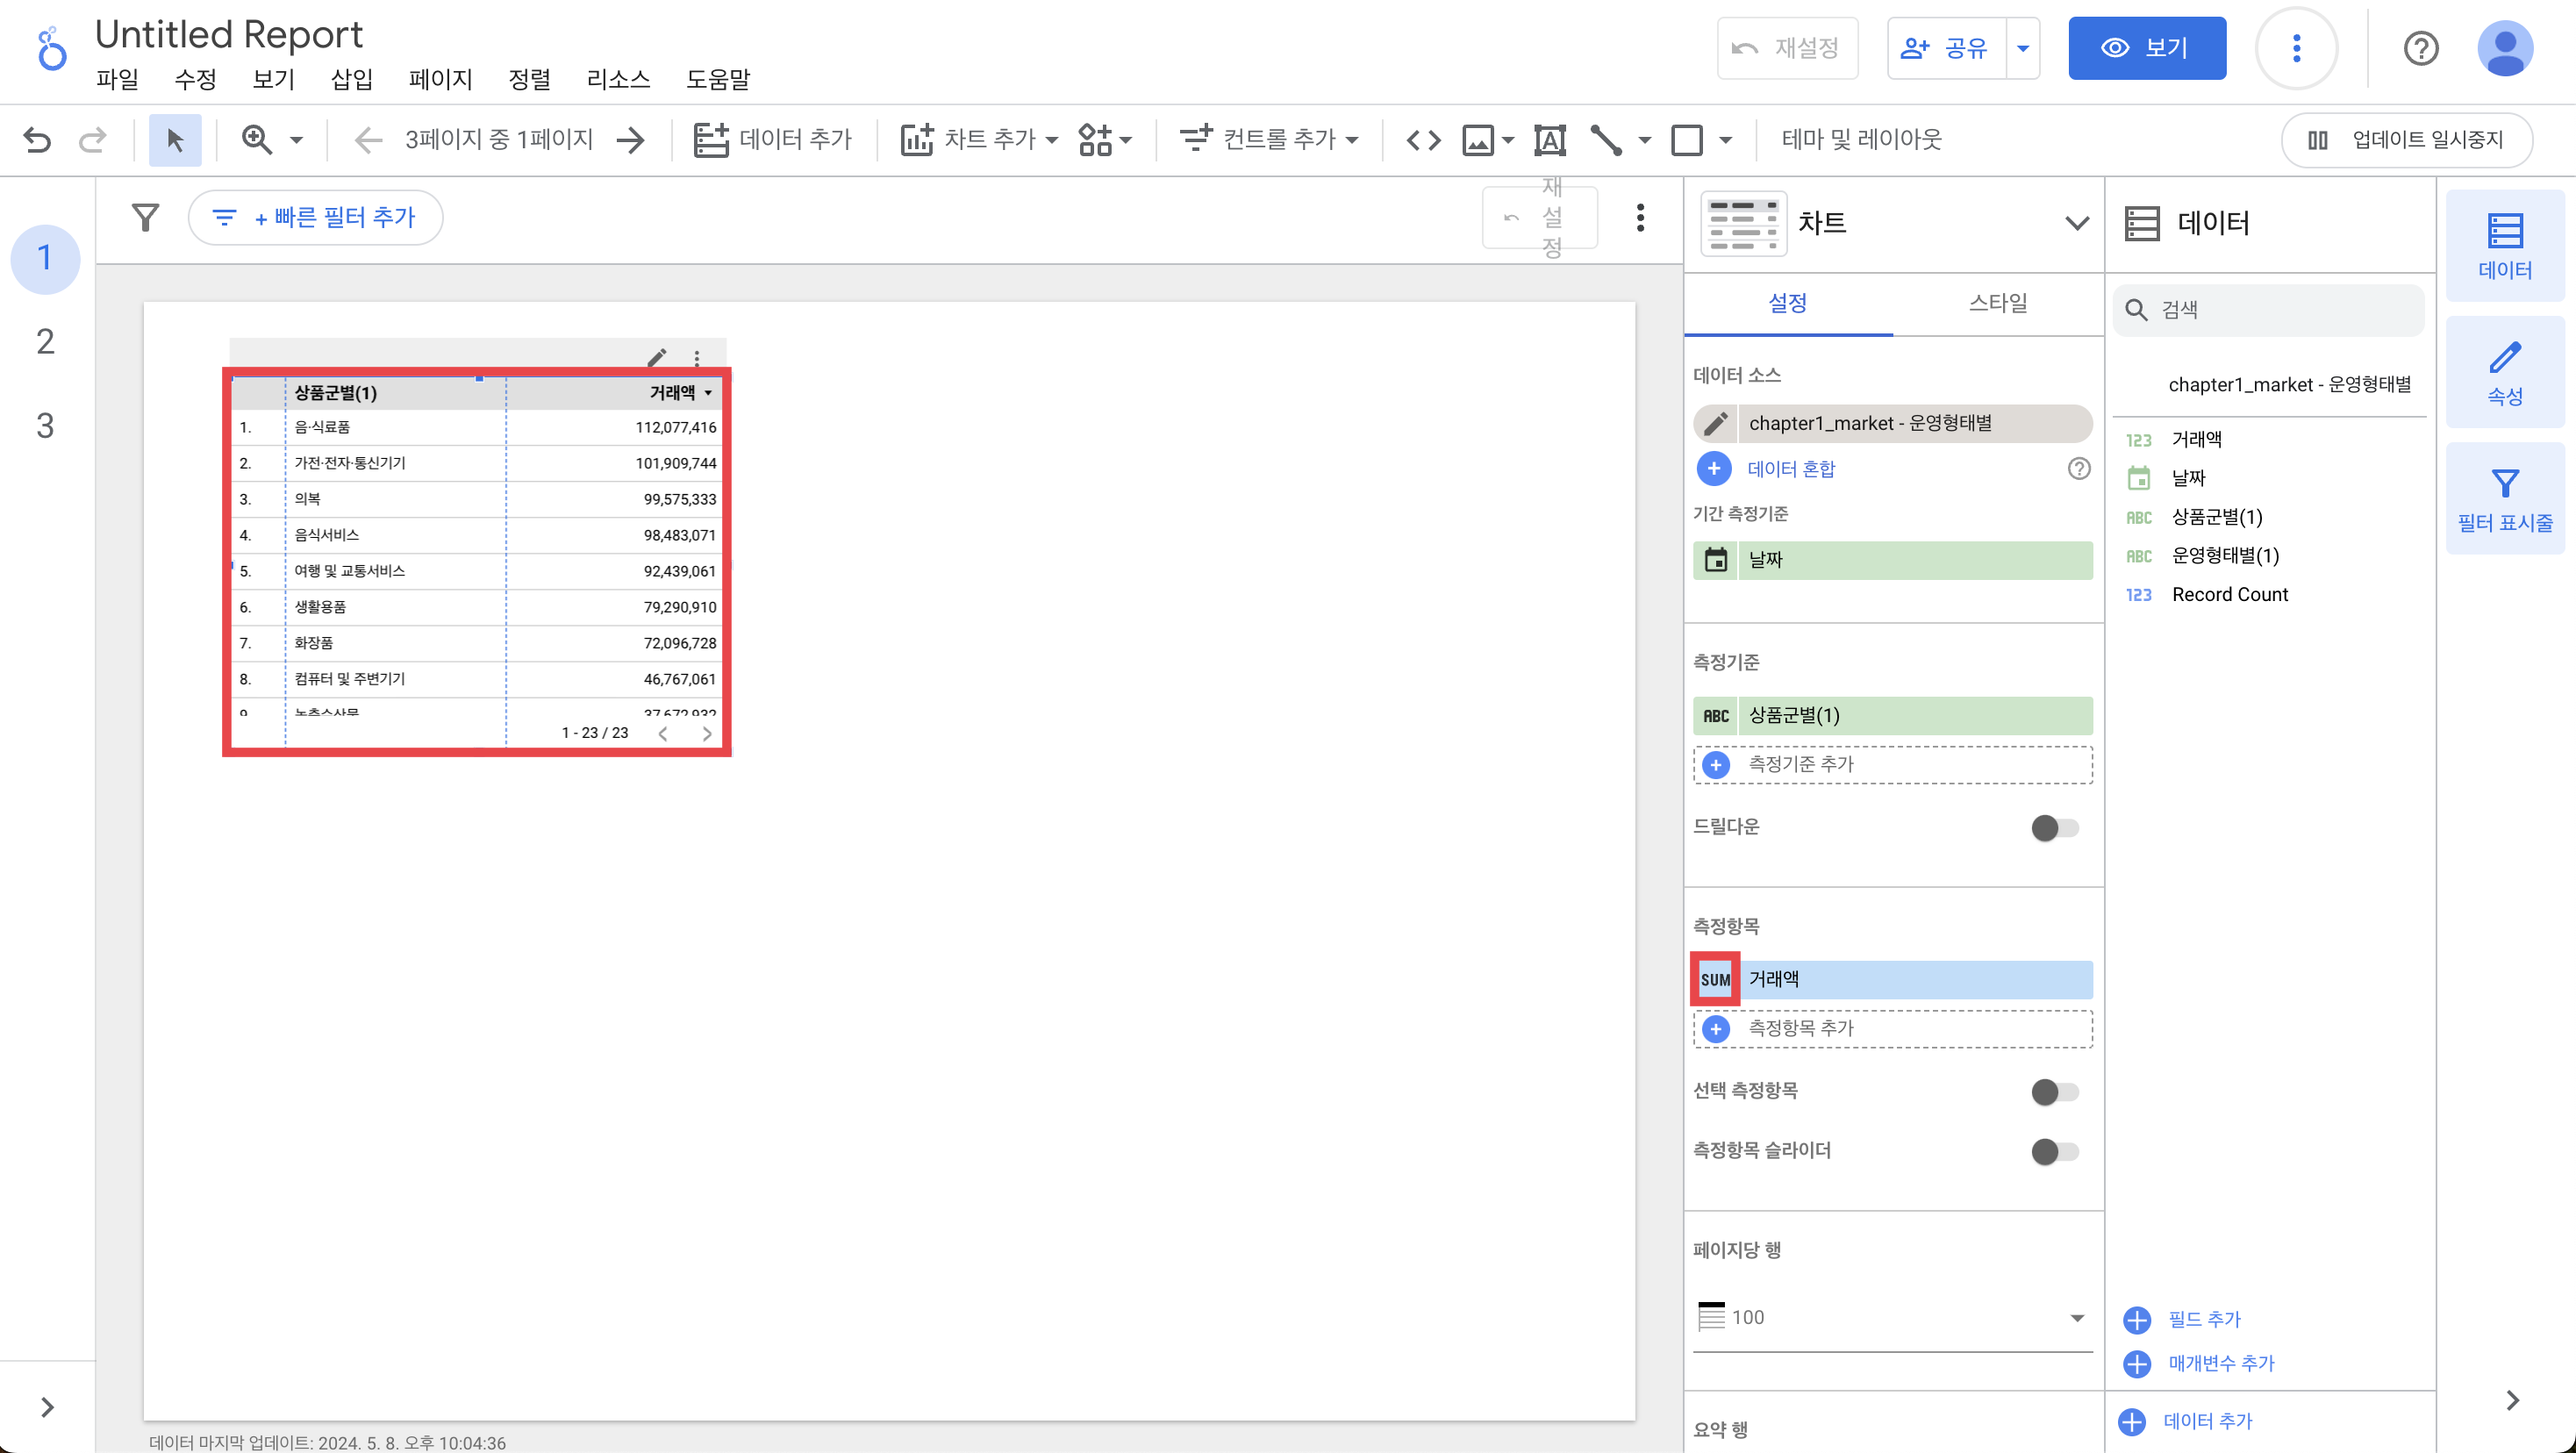Viewport: 2576px width, 1453px height.
Task: Enable the 선택 측정항목 toggle
Action: coord(2054,1092)
